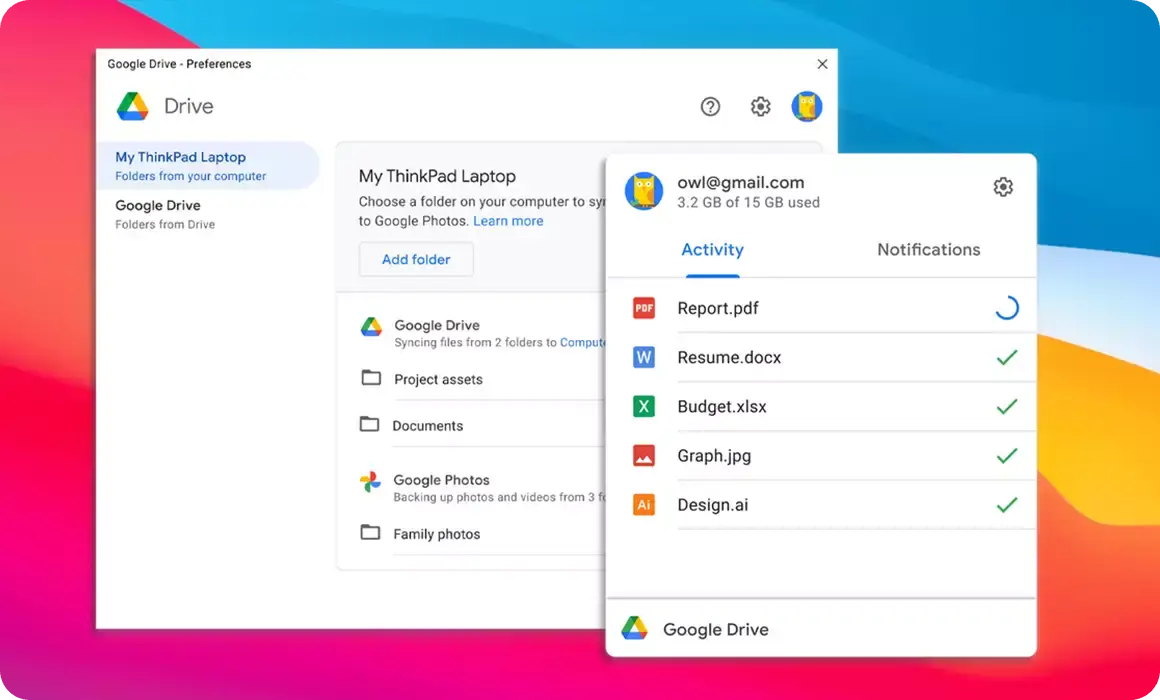Click the PDF icon beside Report.pdf
1160x700 pixels.
tap(643, 308)
